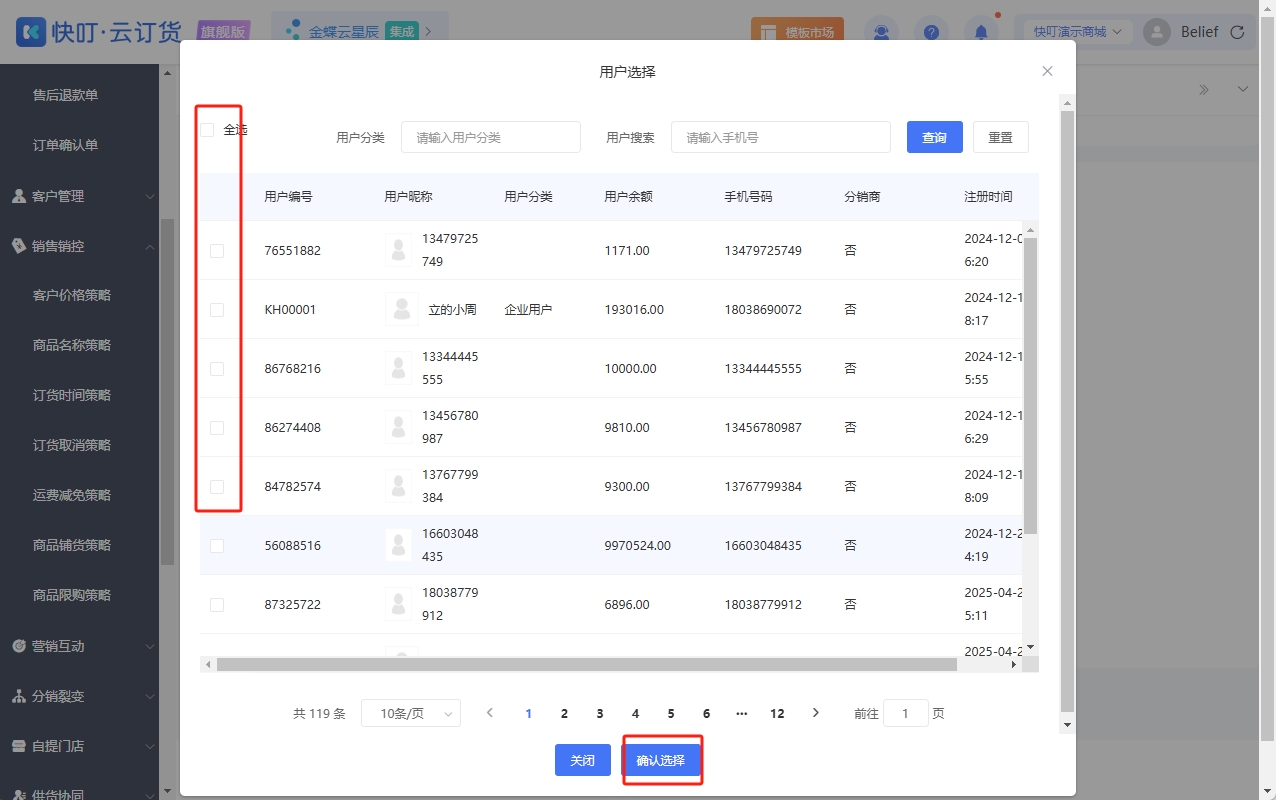The width and height of the screenshot is (1276, 800).
Task: Expand the 客户管理 sidebar menu
Action: point(80,196)
